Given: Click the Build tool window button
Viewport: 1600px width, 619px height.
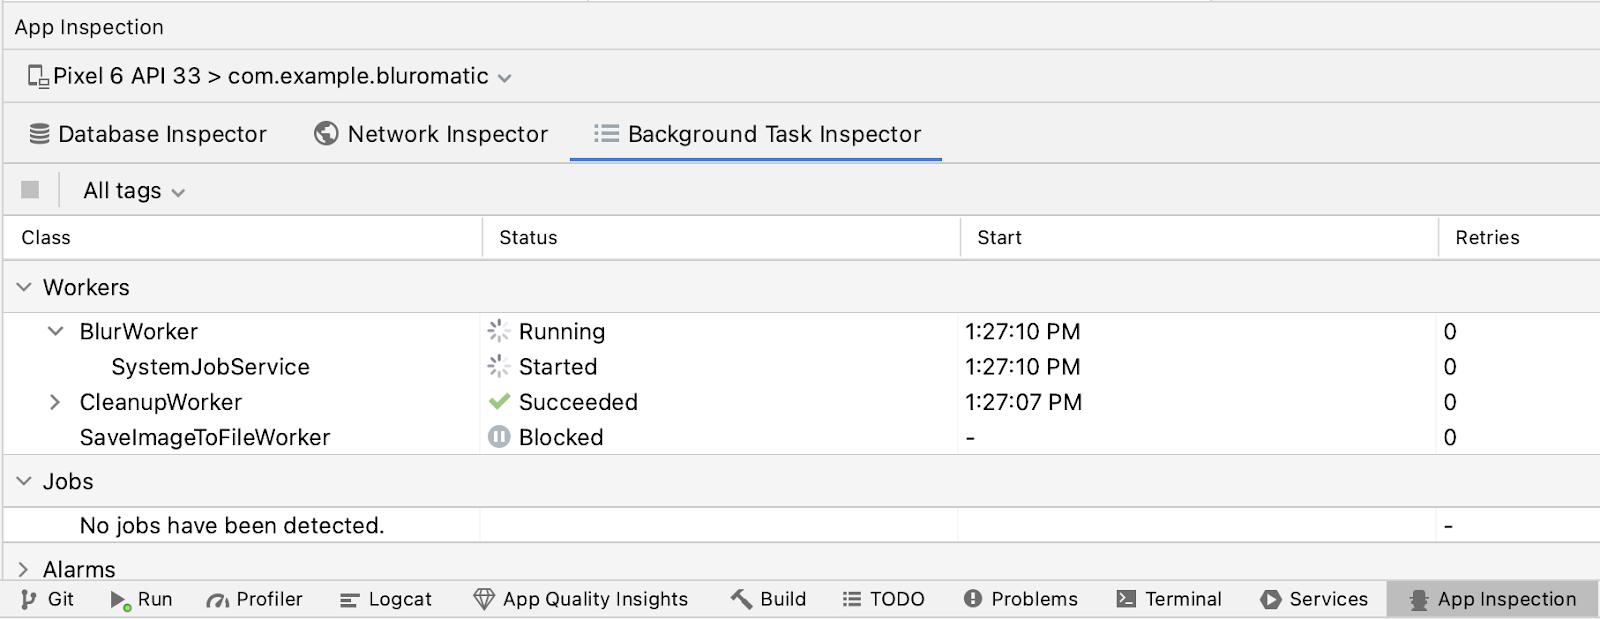Looking at the screenshot, I should [x=768, y=599].
